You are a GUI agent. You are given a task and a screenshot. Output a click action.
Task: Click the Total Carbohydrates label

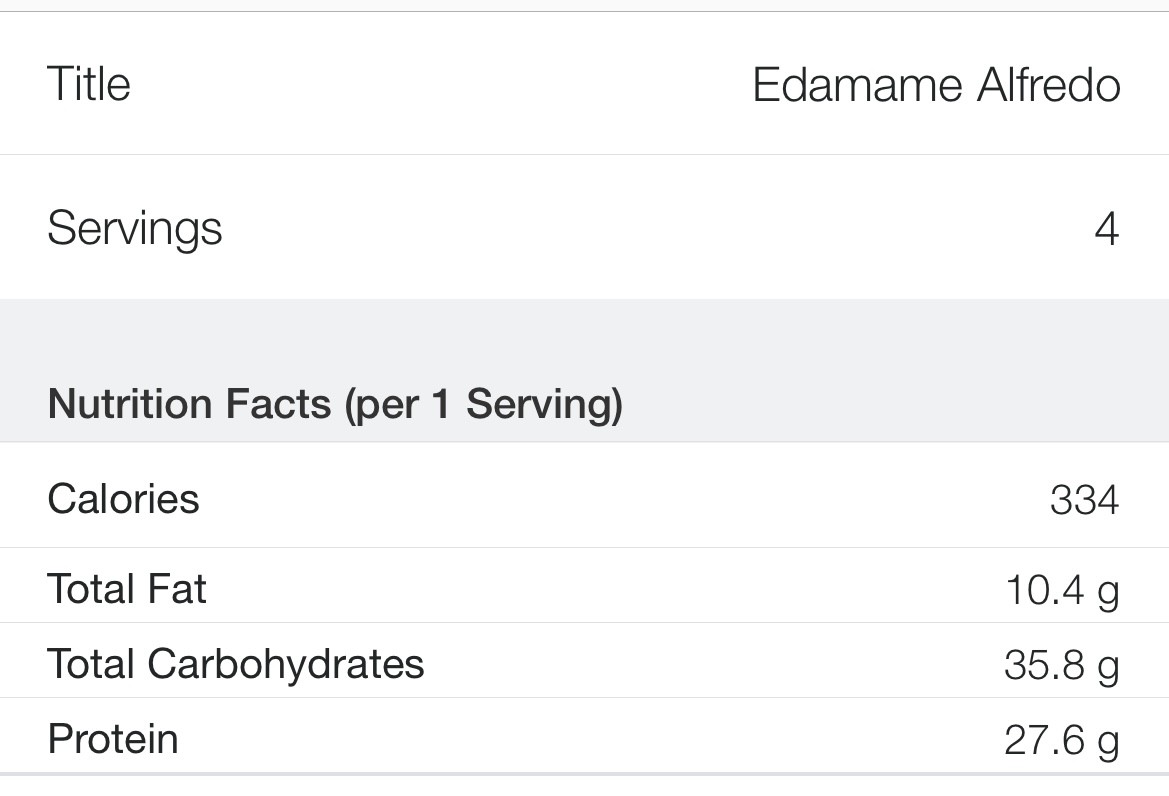click(236, 663)
